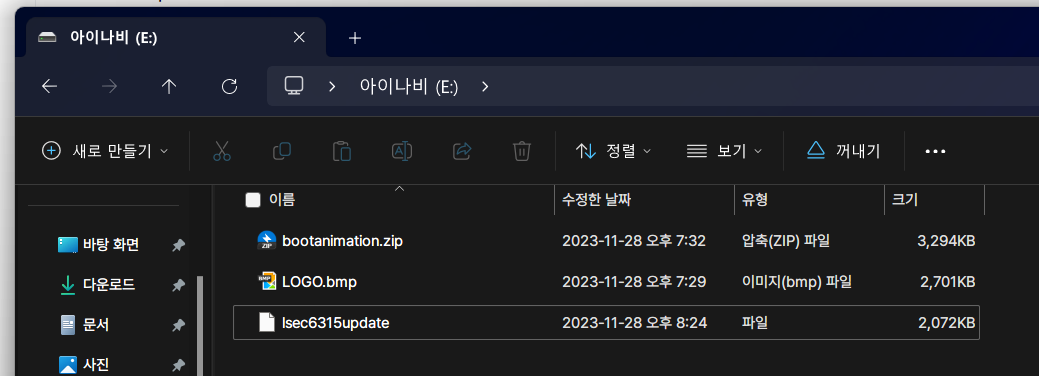Click the lsec6315update blank file icon
The image size is (1039, 376).
point(266,323)
